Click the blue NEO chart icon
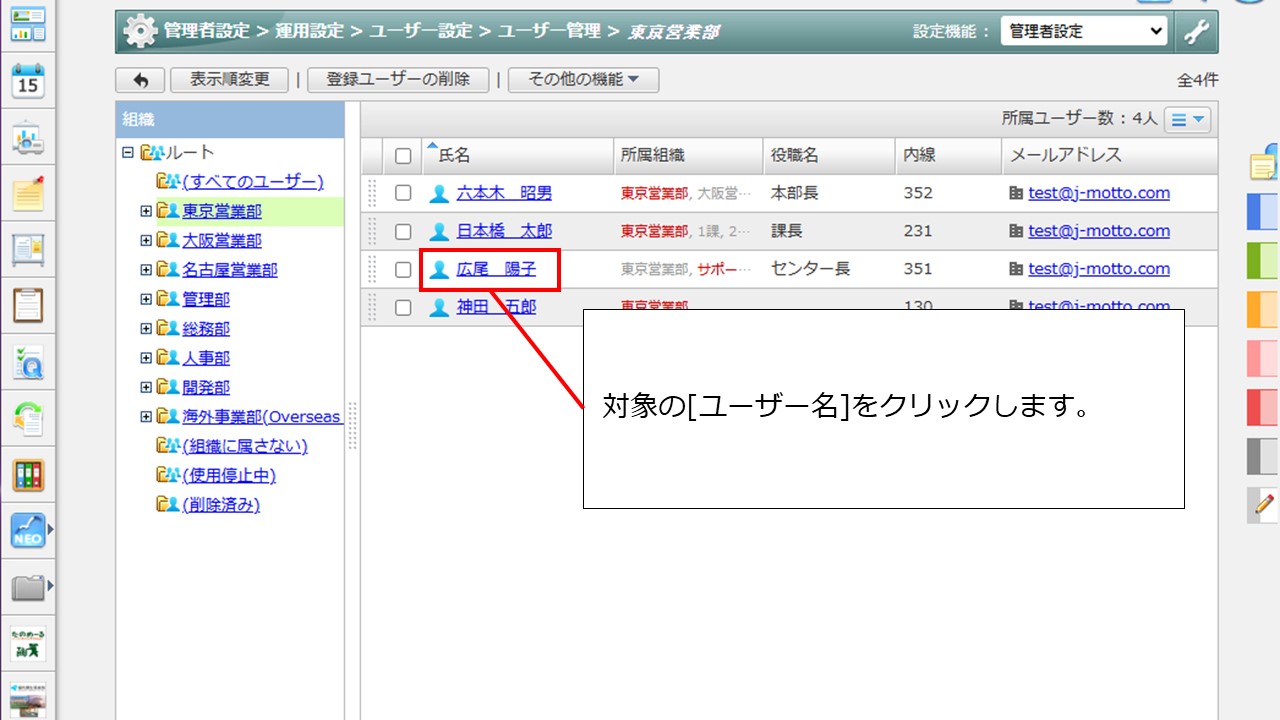The height and width of the screenshot is (720, 1280). [x=28, y=530]
